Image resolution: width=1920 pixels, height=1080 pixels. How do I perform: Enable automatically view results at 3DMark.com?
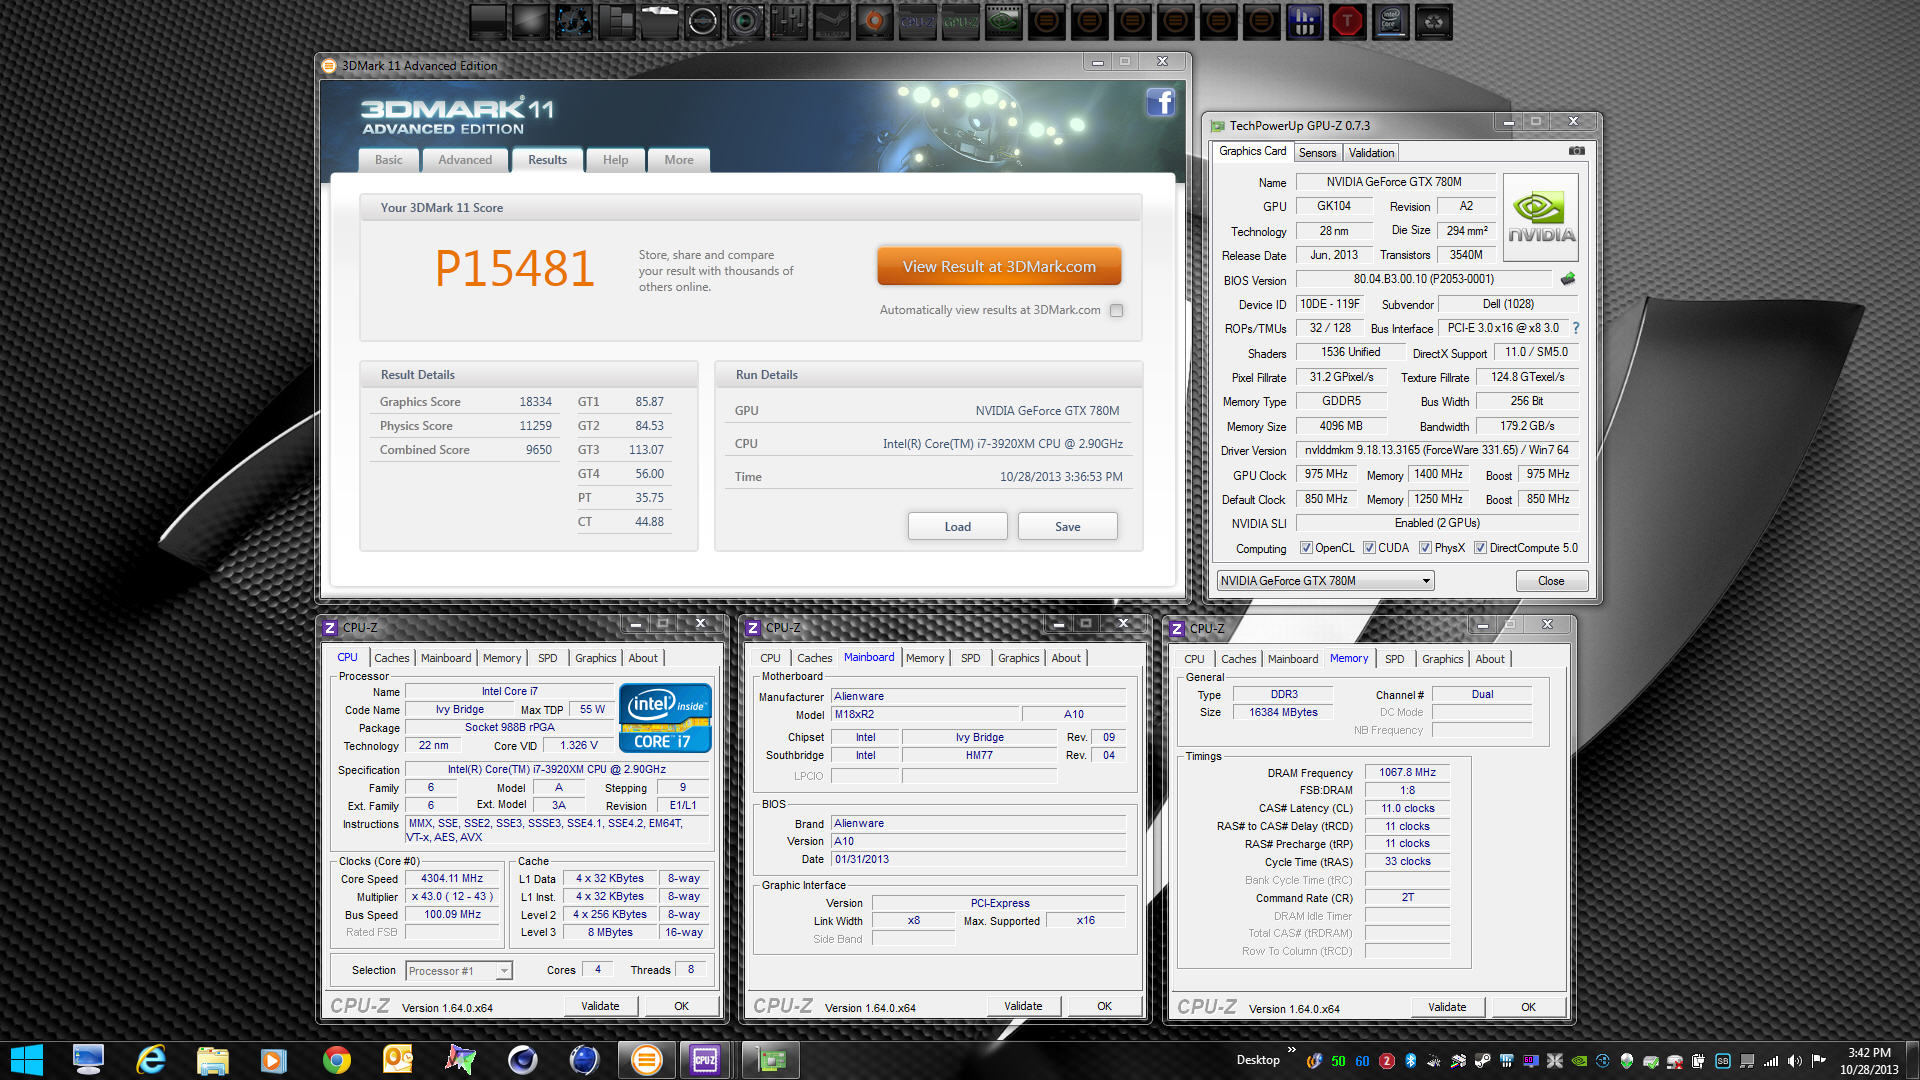[1116, 310]
